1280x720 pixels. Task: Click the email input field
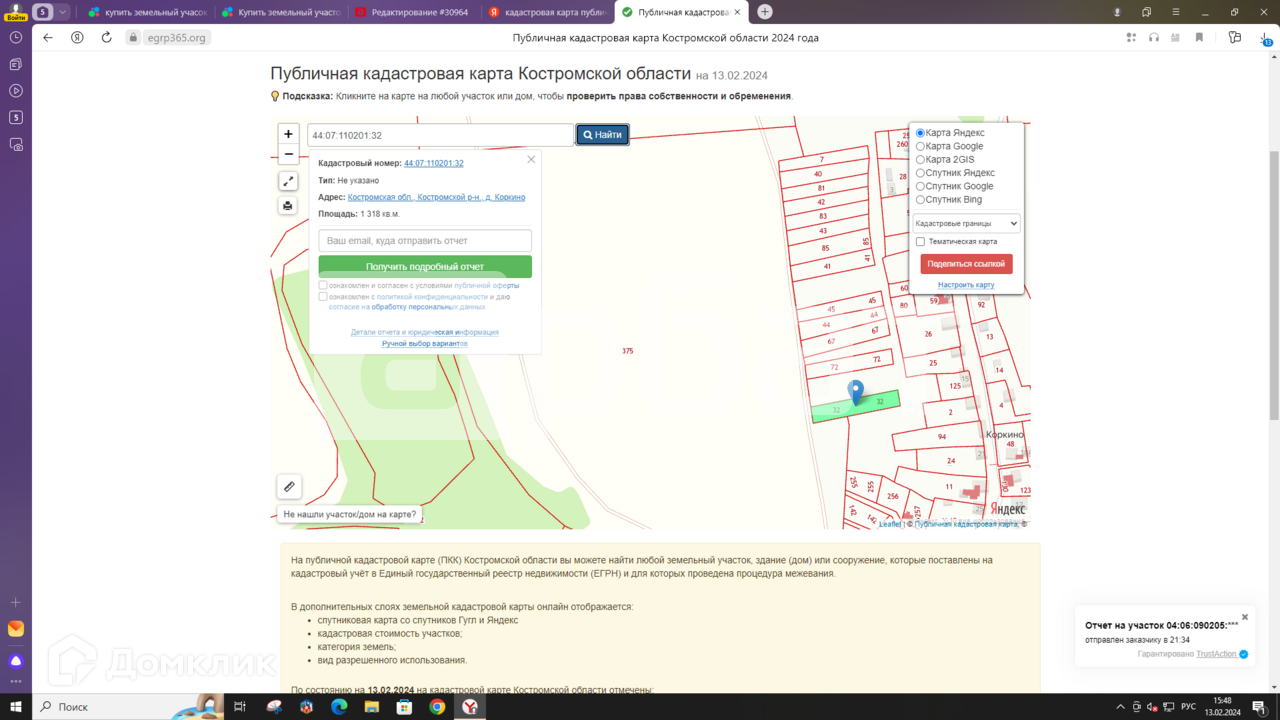coord(425,241)
